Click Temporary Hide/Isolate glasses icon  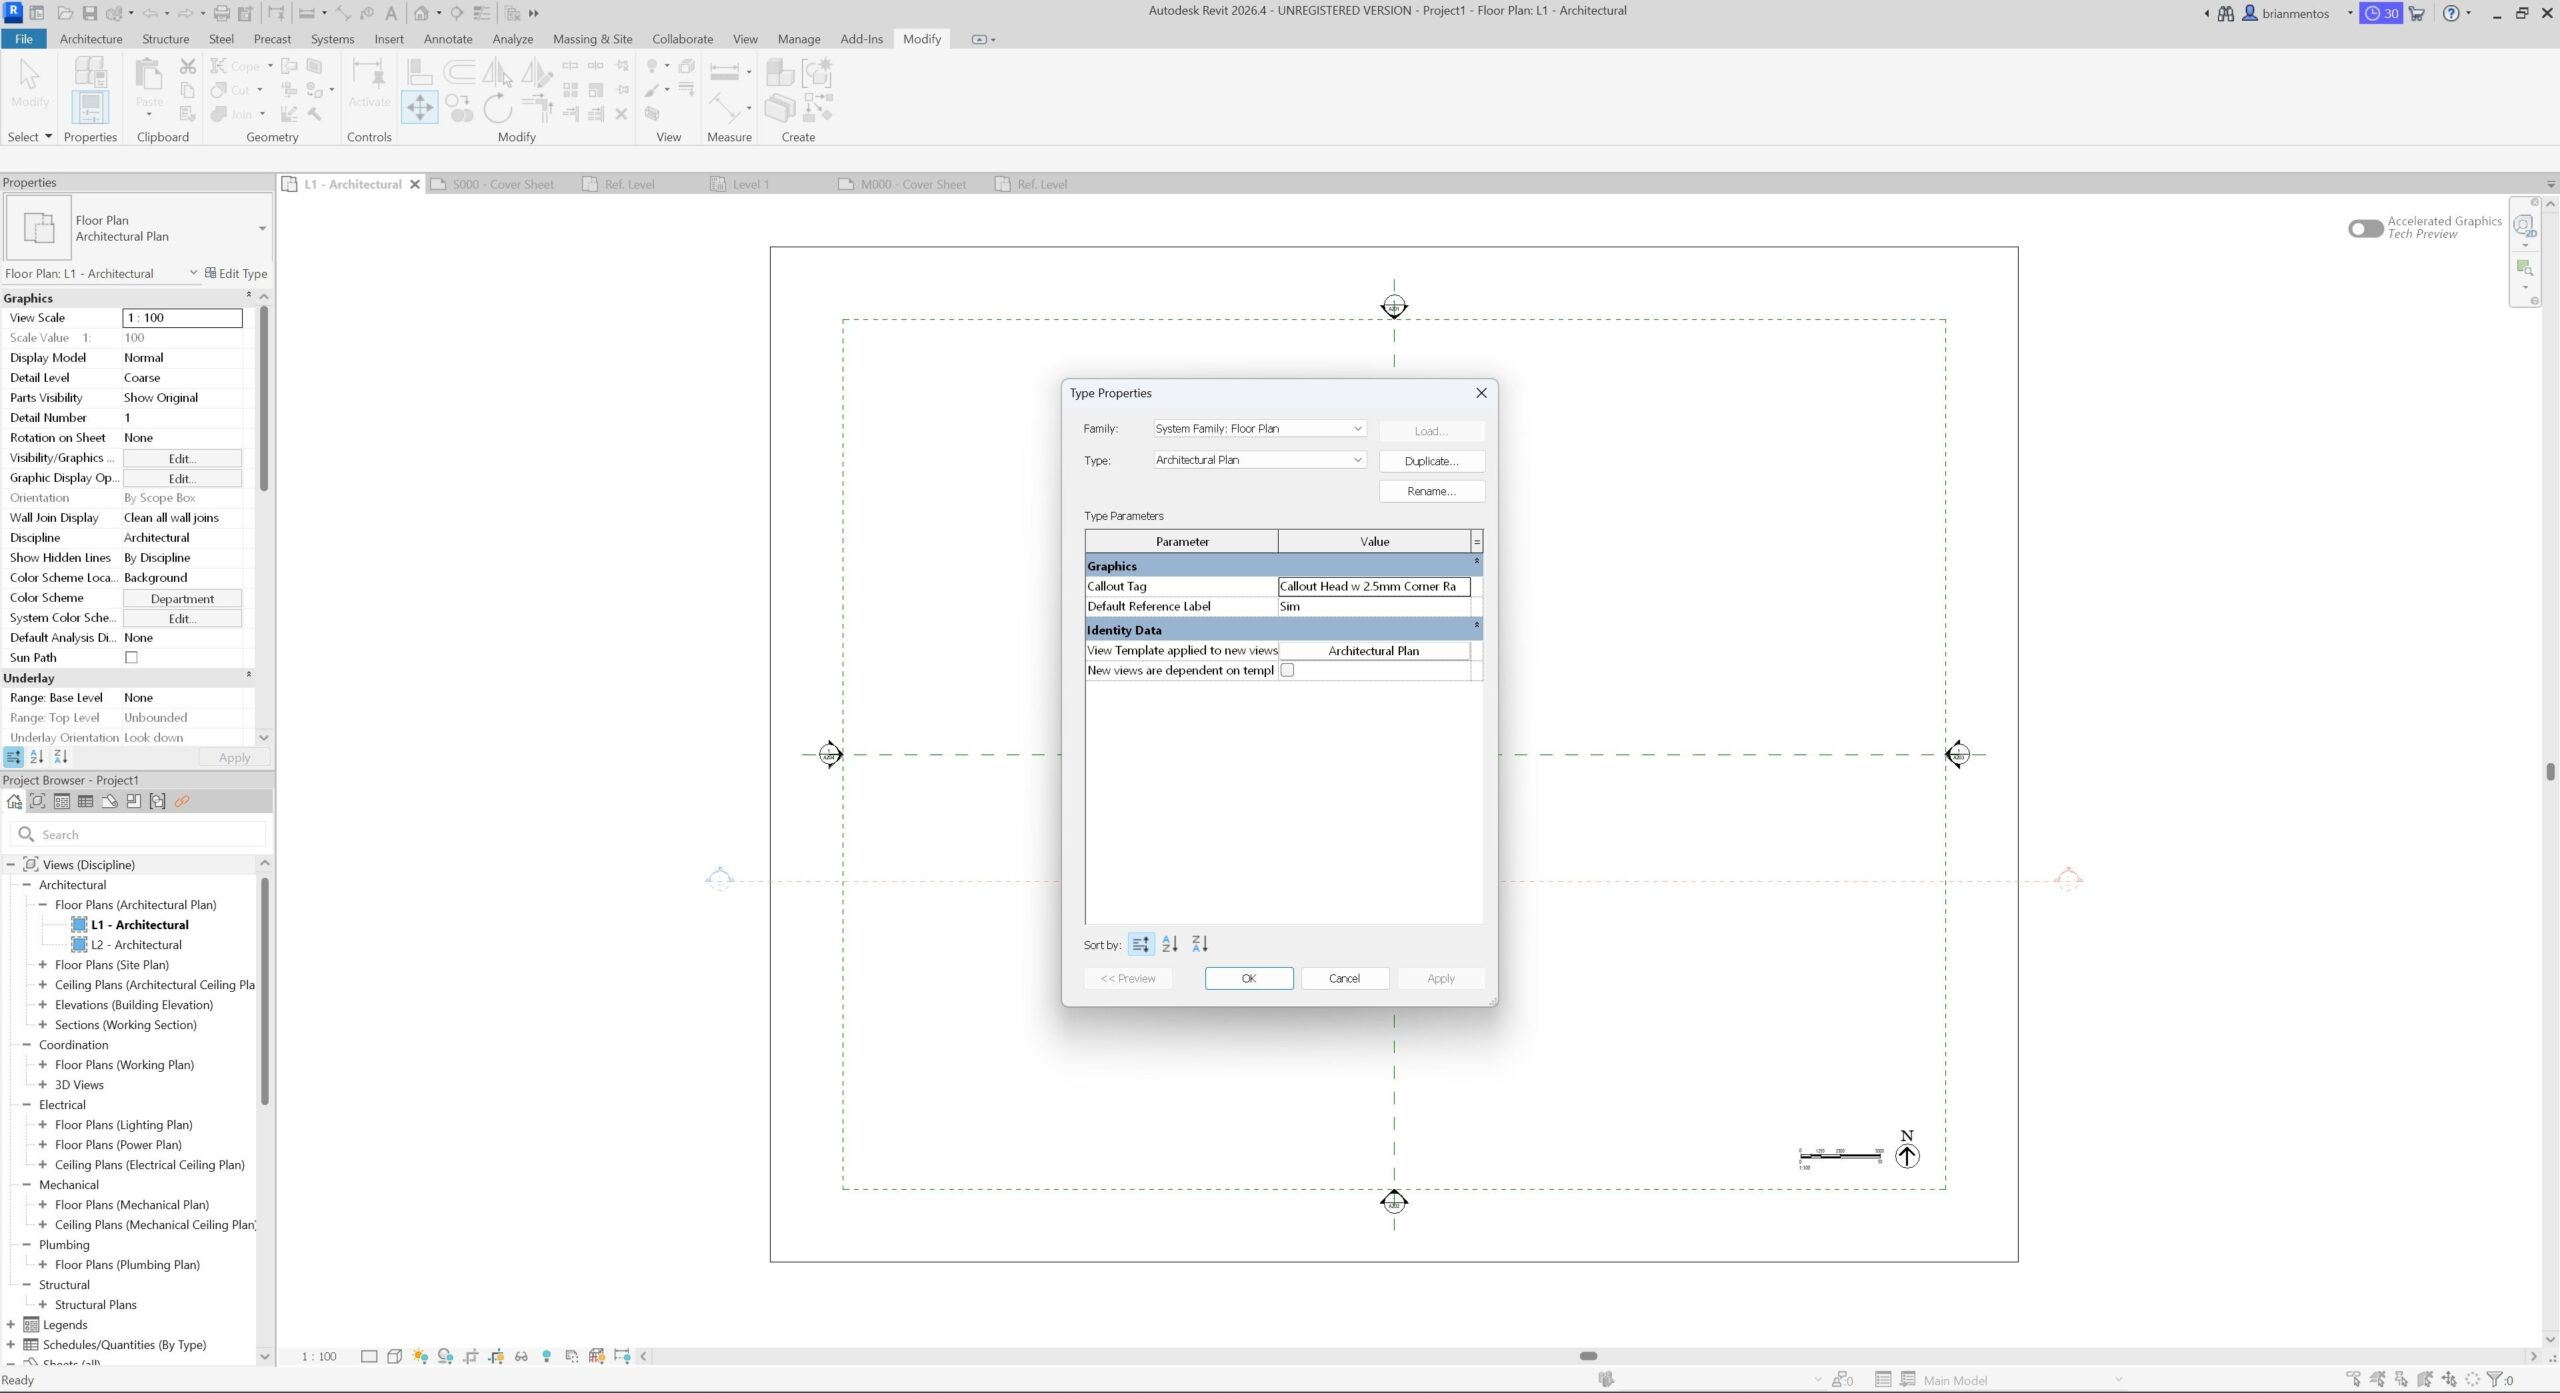tap(521, 1356)
